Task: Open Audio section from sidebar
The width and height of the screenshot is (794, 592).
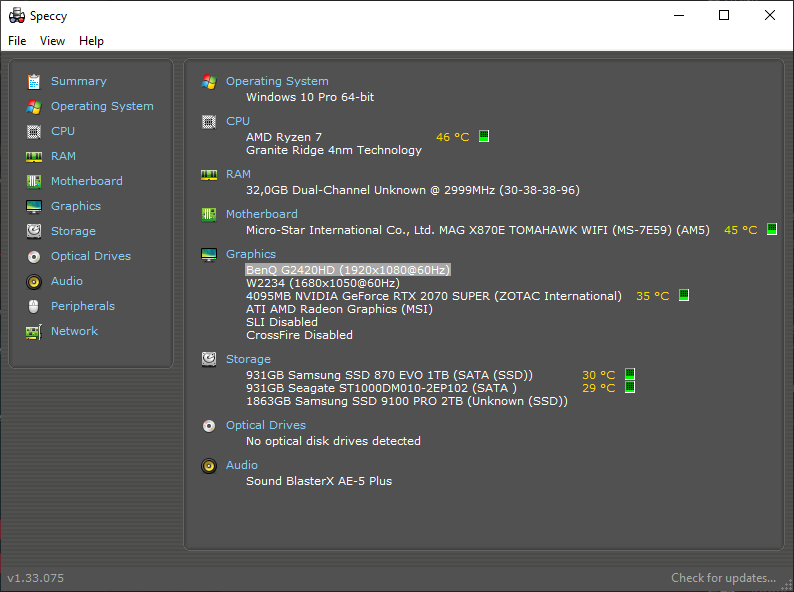Action: pyautogui.click(x=67, y=281)
